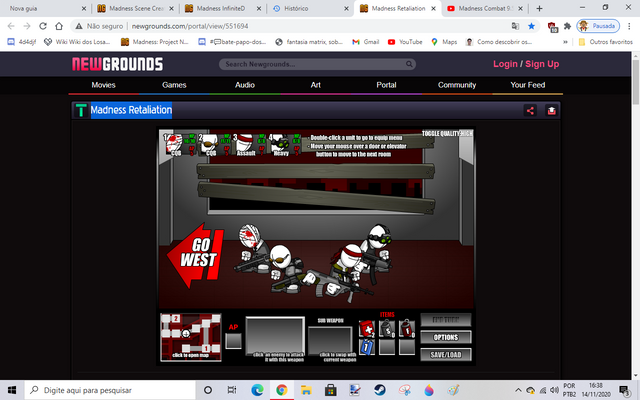Viewport: 640px width, 400px height.
Task: Switch to Madness InfiniteD tab
Action: pyautogui.click(x=222, y=8)
